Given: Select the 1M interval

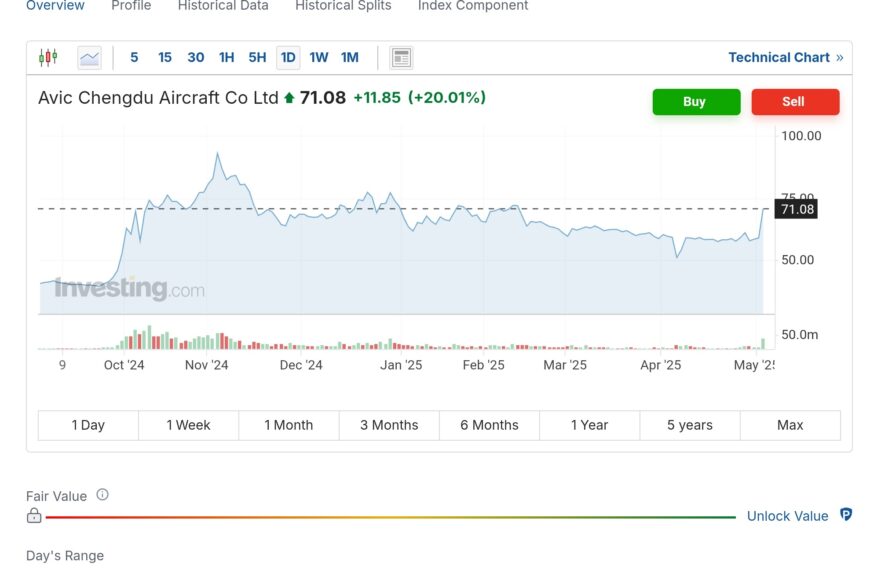Looking at the screenshot, I should click(350, 57).
